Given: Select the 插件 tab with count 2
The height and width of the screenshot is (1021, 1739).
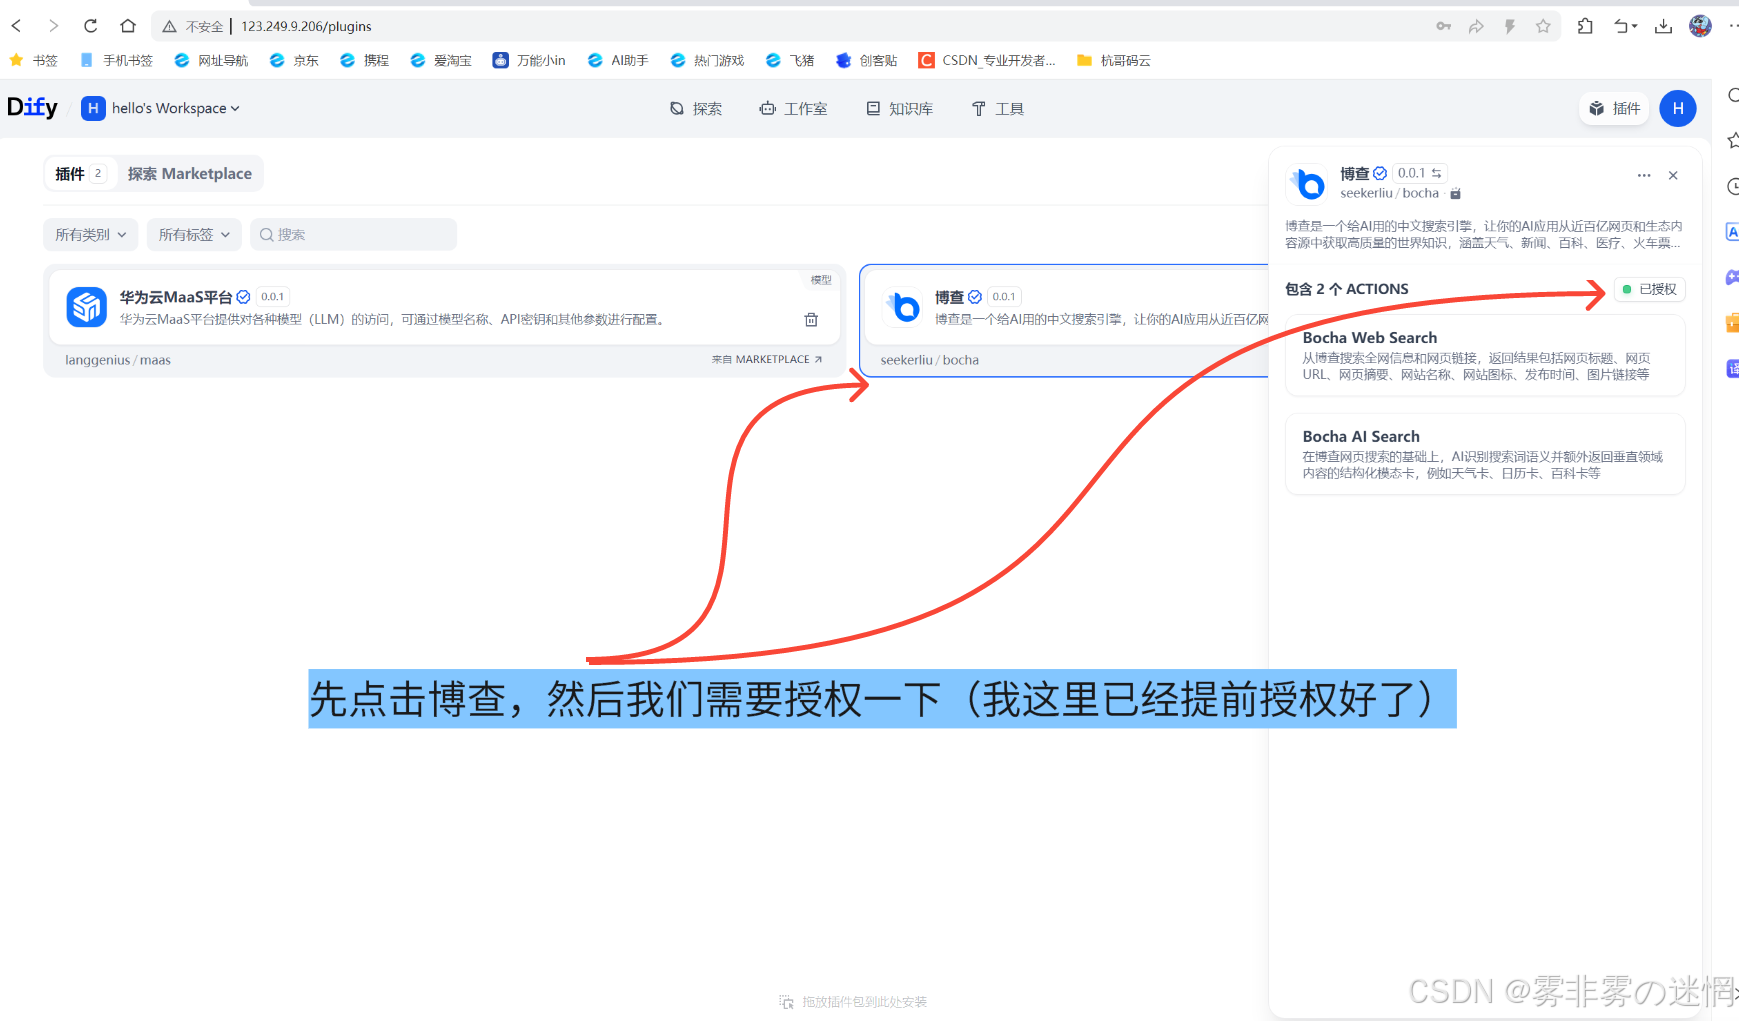Looking at the screenshot, I should (80, 174).
